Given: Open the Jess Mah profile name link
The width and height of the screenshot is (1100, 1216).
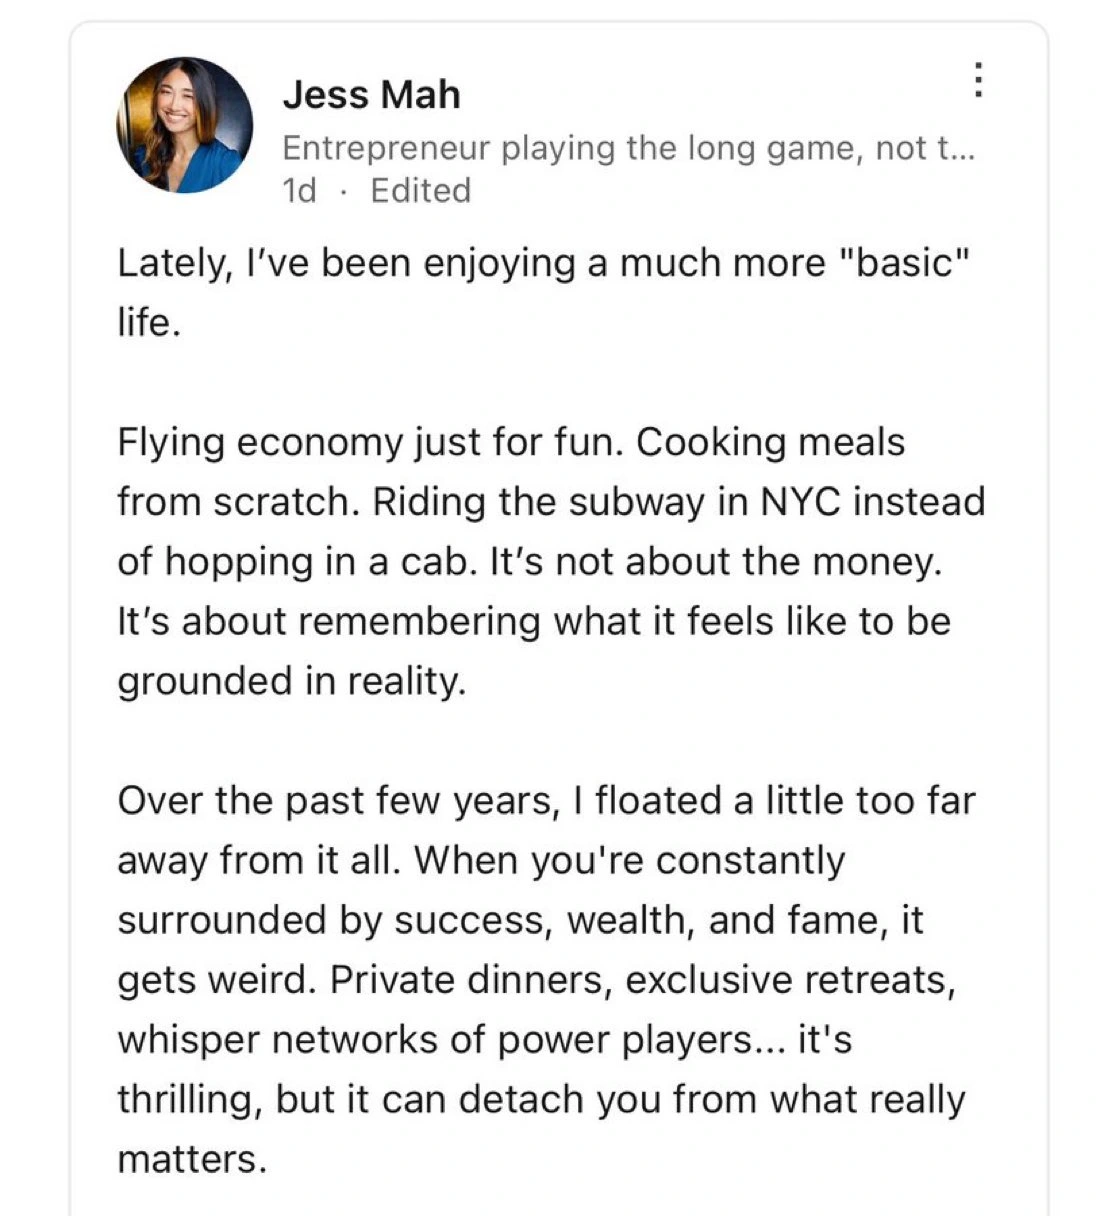Looking at the screenshot, I should [371, 95].
